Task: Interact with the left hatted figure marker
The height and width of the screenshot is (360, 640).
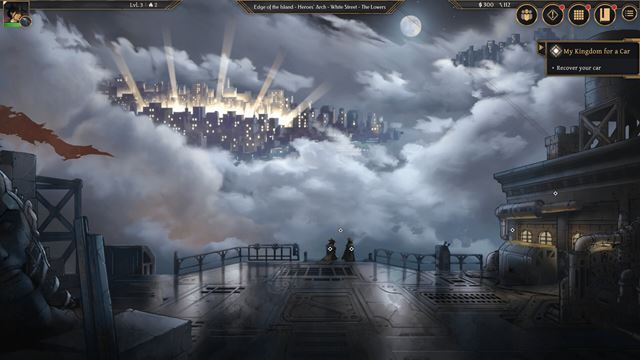Action: [x=330, y=249]
